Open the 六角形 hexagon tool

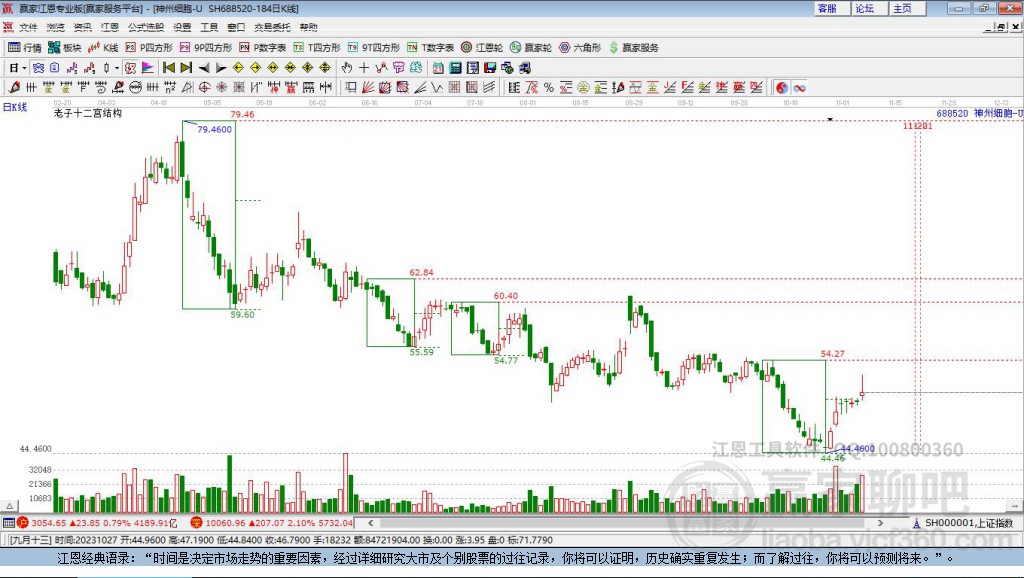tap(580, 48)
